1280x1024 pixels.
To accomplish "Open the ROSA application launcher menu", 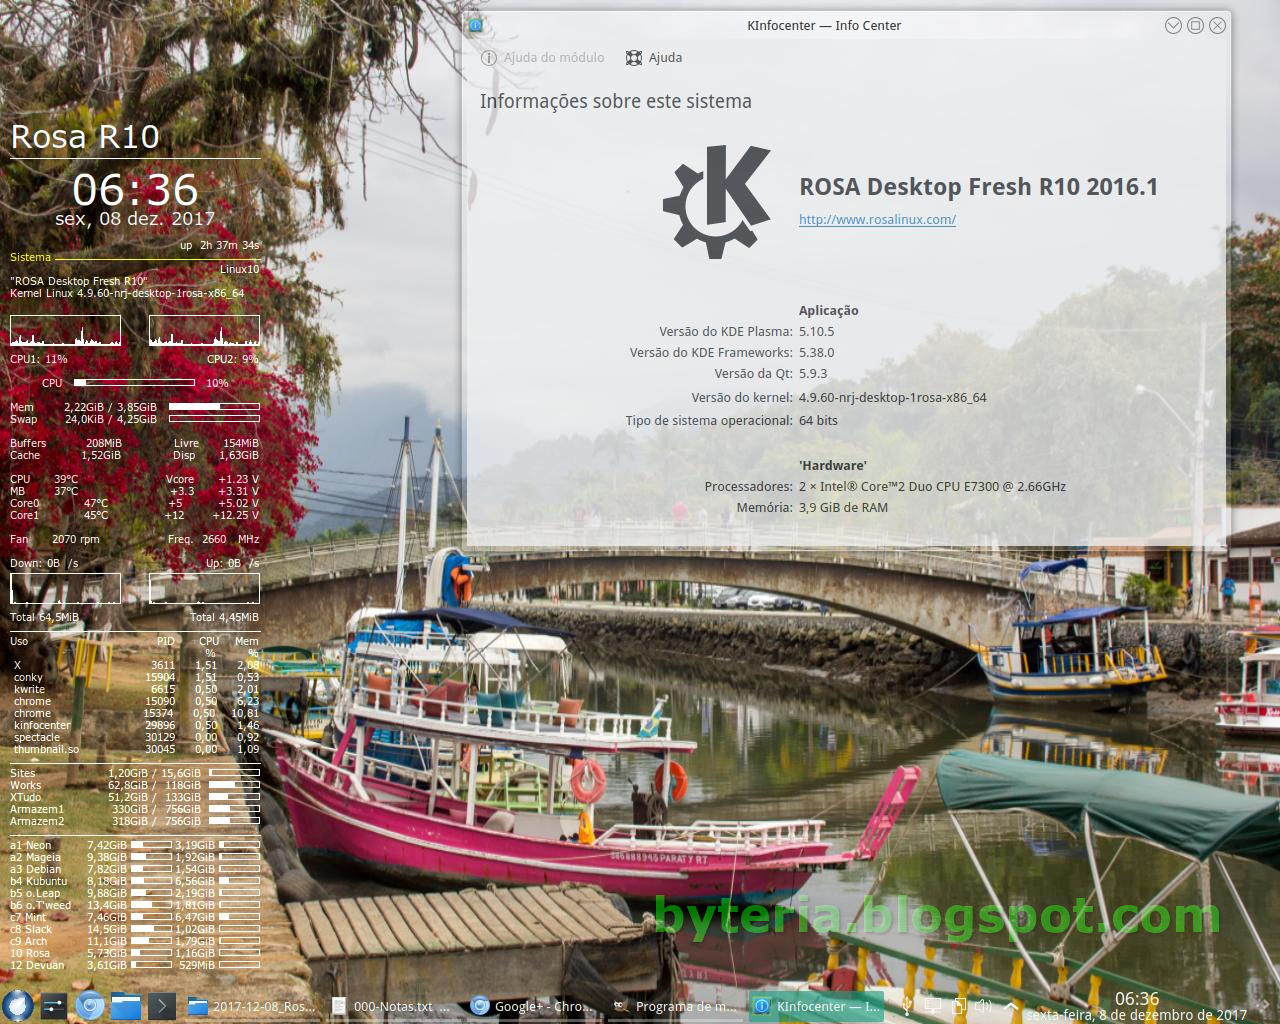I will pos(17,1006).
